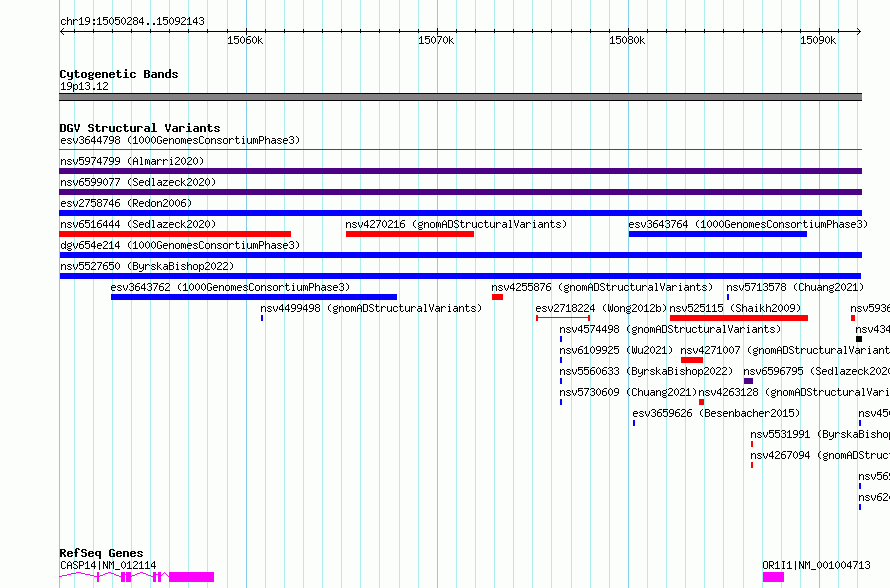Open the nsv4499498 (gnomADStructuralVariants) label
Image resolution: width=890 pixels, height=588 pixels.
coord(371,308)
